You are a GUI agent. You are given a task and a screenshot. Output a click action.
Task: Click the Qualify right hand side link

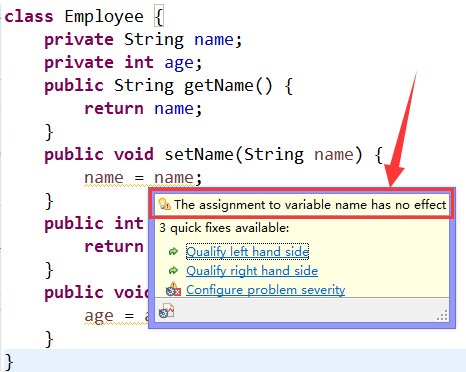point(252,271)
